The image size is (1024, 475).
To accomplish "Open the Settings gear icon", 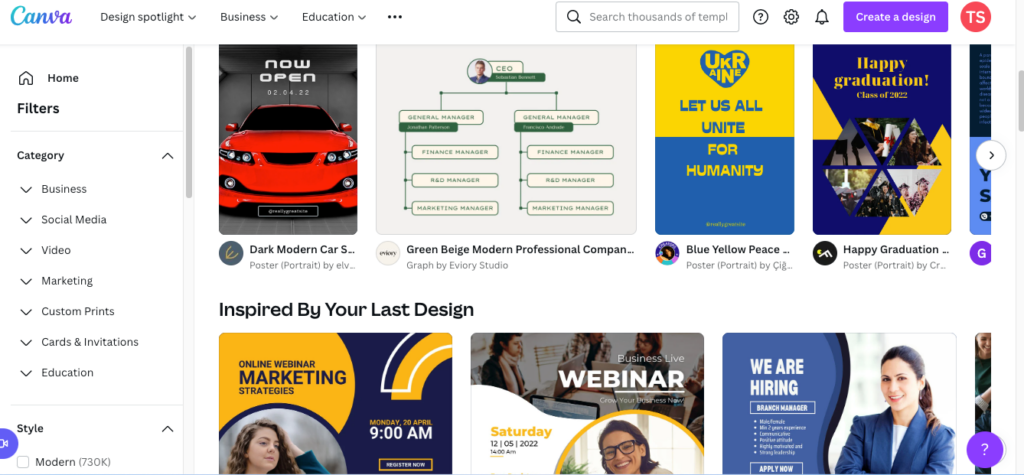I will coord(791,17).
